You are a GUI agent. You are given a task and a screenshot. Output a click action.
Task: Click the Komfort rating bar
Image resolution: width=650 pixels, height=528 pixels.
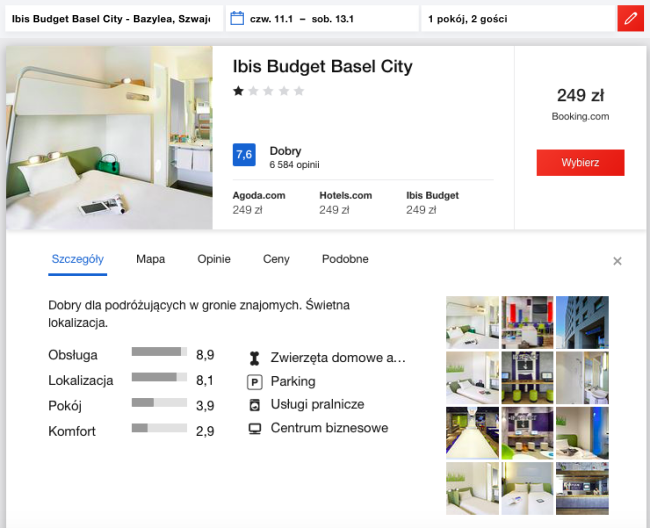(159, 428)
